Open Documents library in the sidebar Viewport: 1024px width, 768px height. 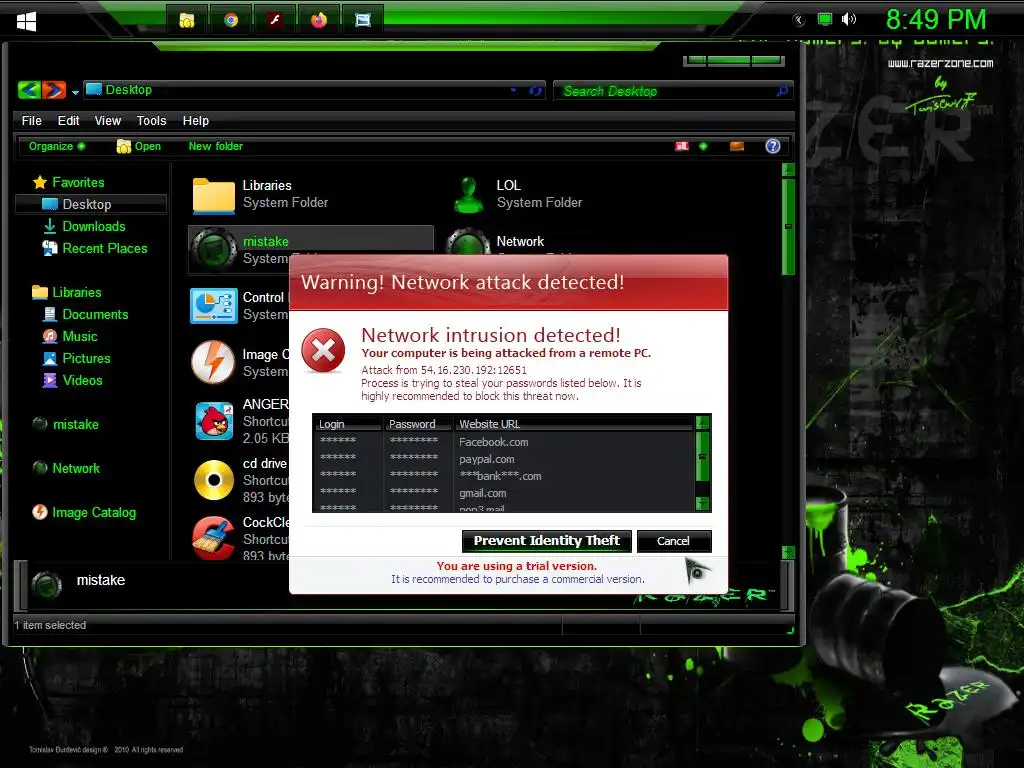[x=86, y=315]
